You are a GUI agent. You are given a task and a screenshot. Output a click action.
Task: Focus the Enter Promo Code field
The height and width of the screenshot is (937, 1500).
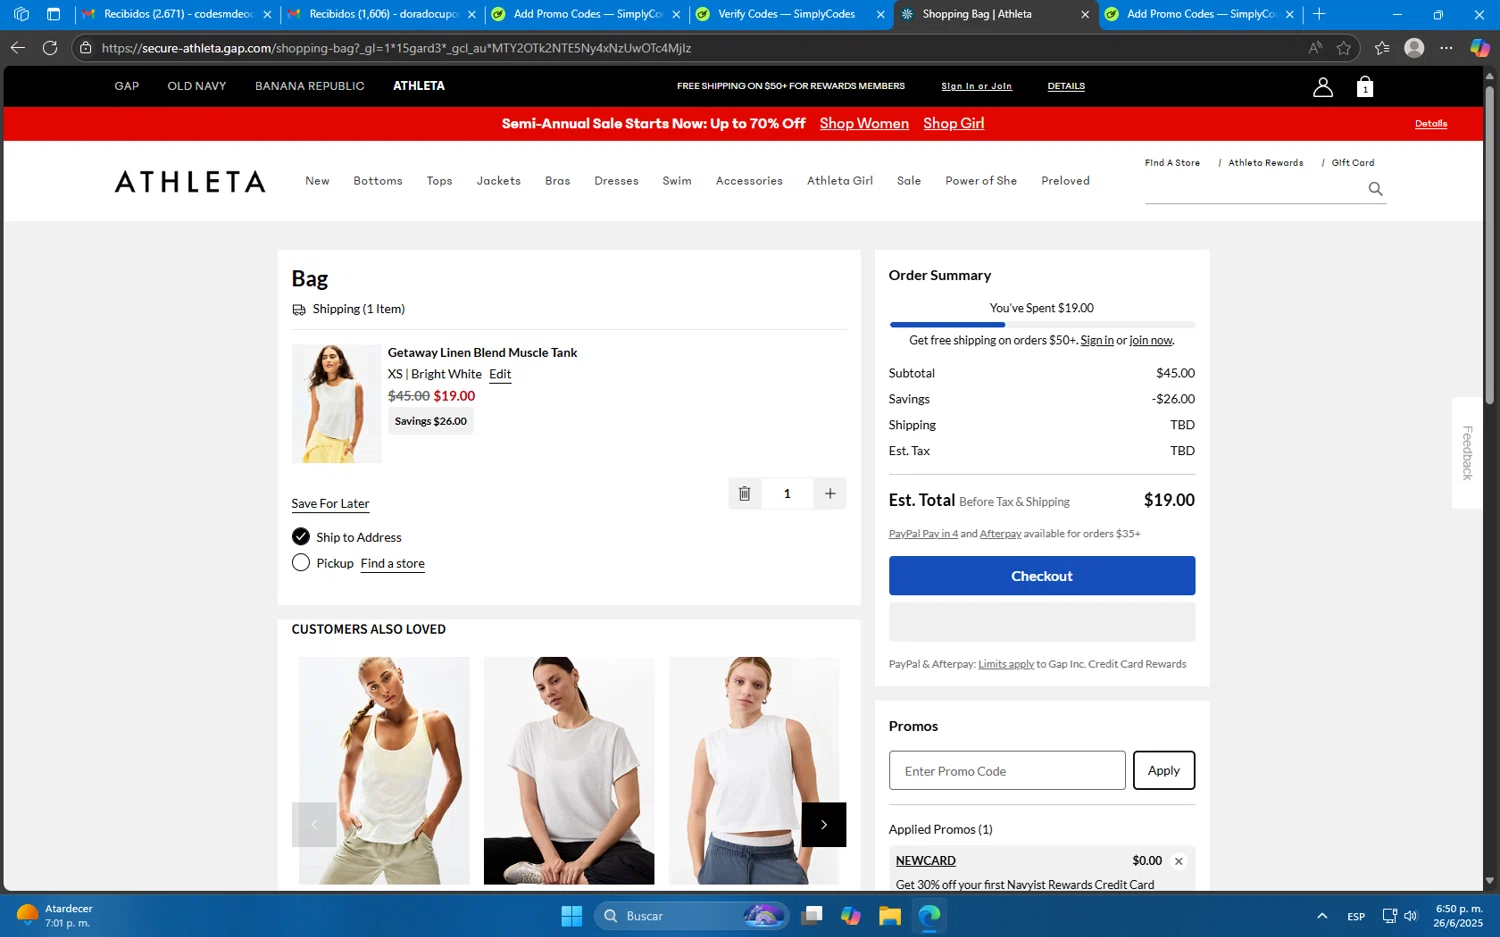[x=1006, y=770]
